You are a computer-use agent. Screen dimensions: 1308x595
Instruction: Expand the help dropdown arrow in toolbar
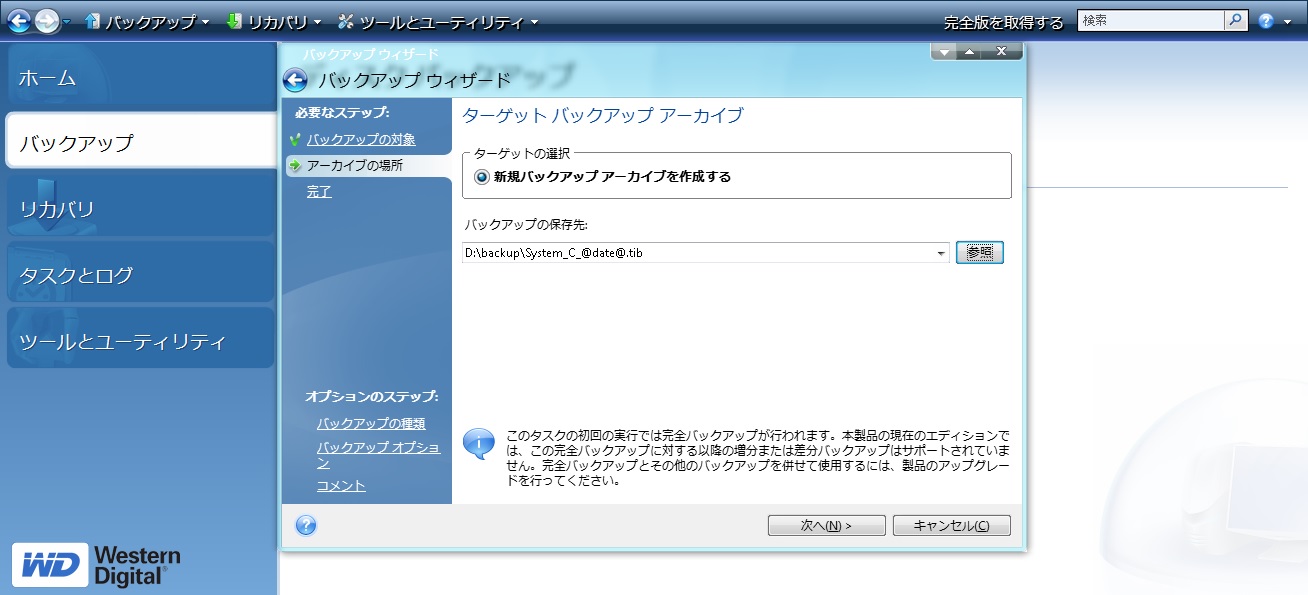[x=1285, y=22]
